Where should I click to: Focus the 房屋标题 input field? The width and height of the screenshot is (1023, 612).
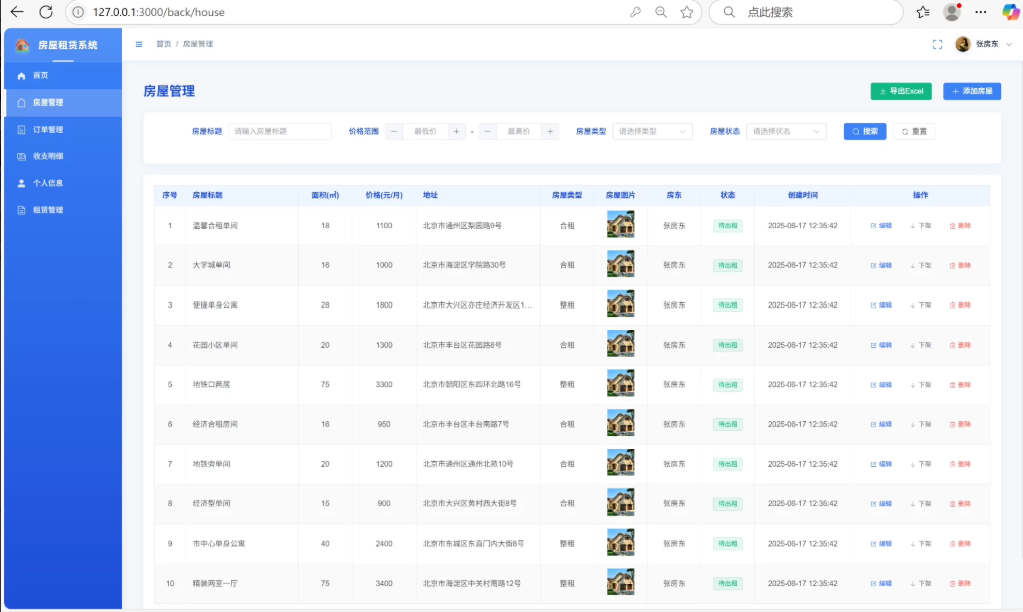pyautogui.click(x=280, y=131)
